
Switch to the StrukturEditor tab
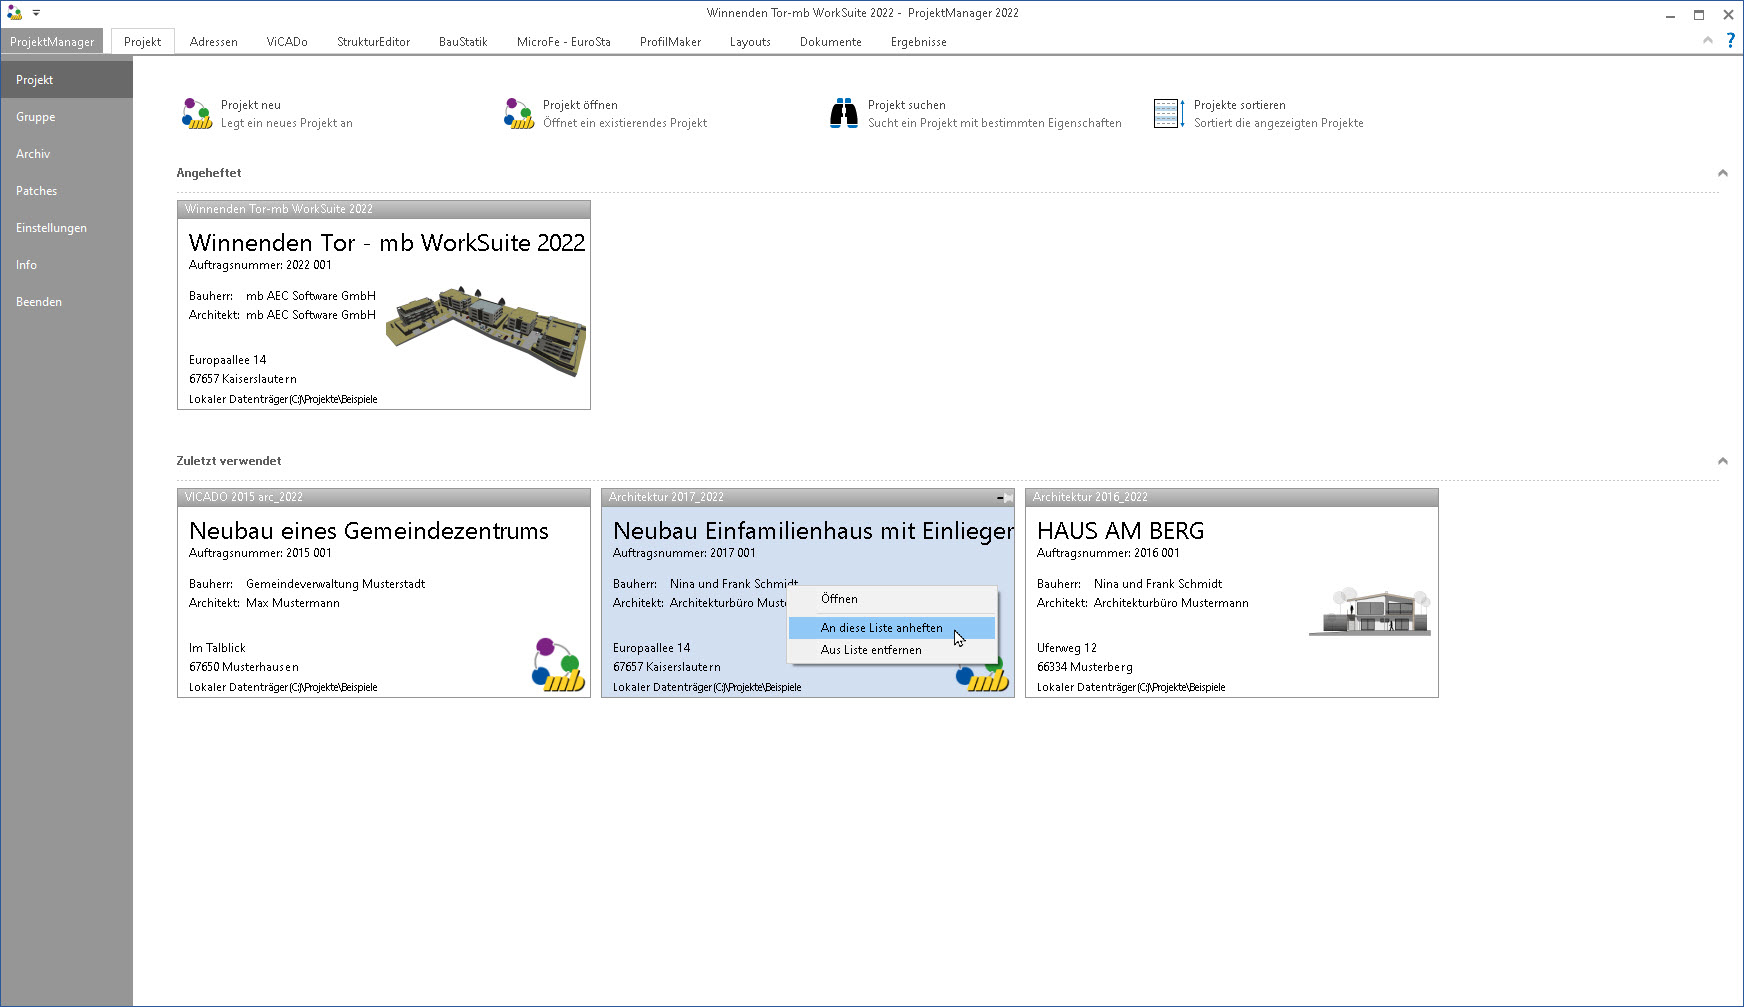coord(373,42)
